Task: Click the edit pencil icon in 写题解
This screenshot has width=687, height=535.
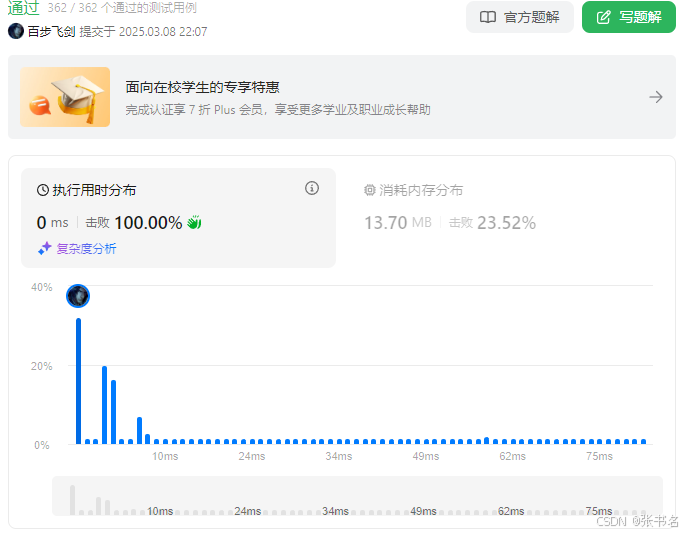Action: pos(603,18)
